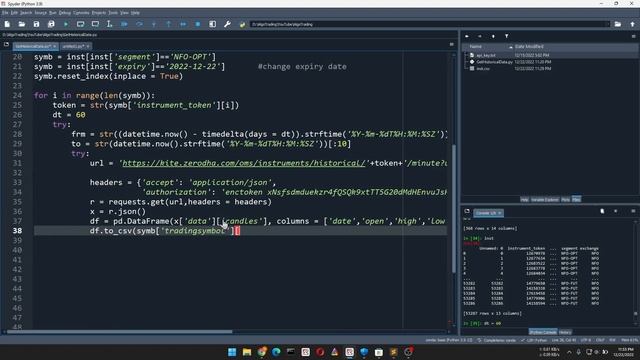The height and width of the screenshot is (360, 640).
Task: Browse editor tabs icon
Action: pos(6,44)
